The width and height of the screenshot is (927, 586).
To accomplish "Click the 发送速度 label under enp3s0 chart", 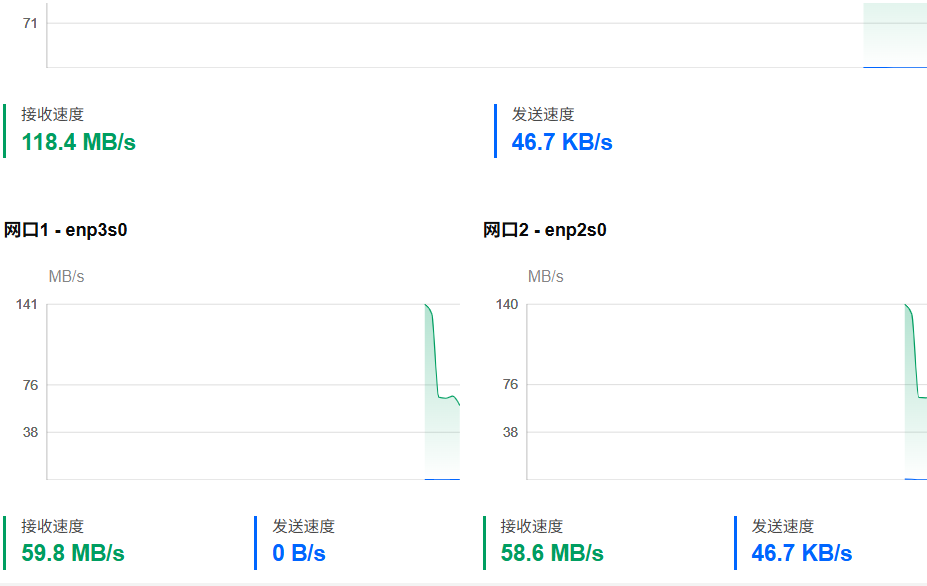I will pos(303,526).
